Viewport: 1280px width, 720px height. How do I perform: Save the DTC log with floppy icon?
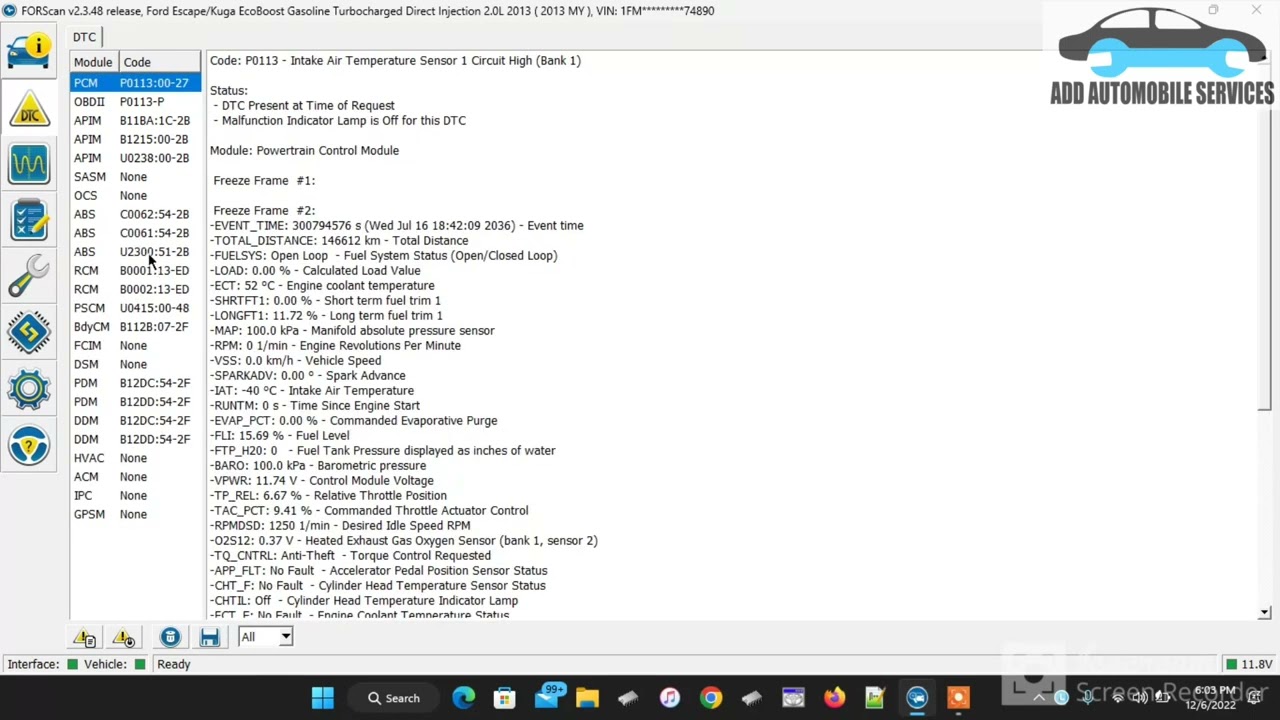pos(209,637)
